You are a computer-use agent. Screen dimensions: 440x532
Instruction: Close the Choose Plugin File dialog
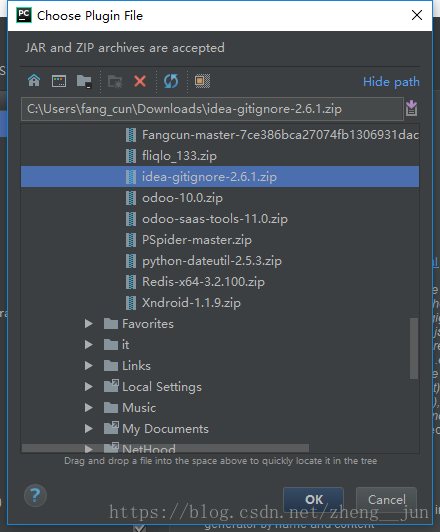click(x=417, y=15)
